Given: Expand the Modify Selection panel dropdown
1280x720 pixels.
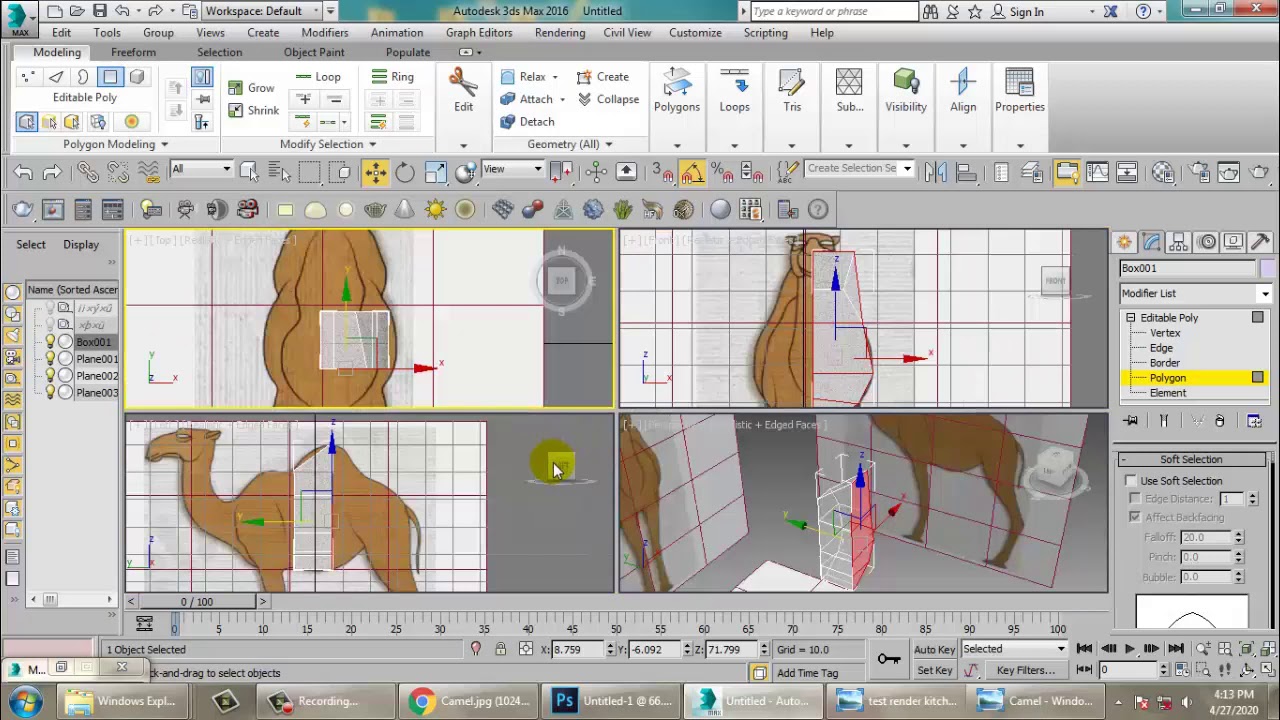Looking at the screenshot, I should 328,144.
